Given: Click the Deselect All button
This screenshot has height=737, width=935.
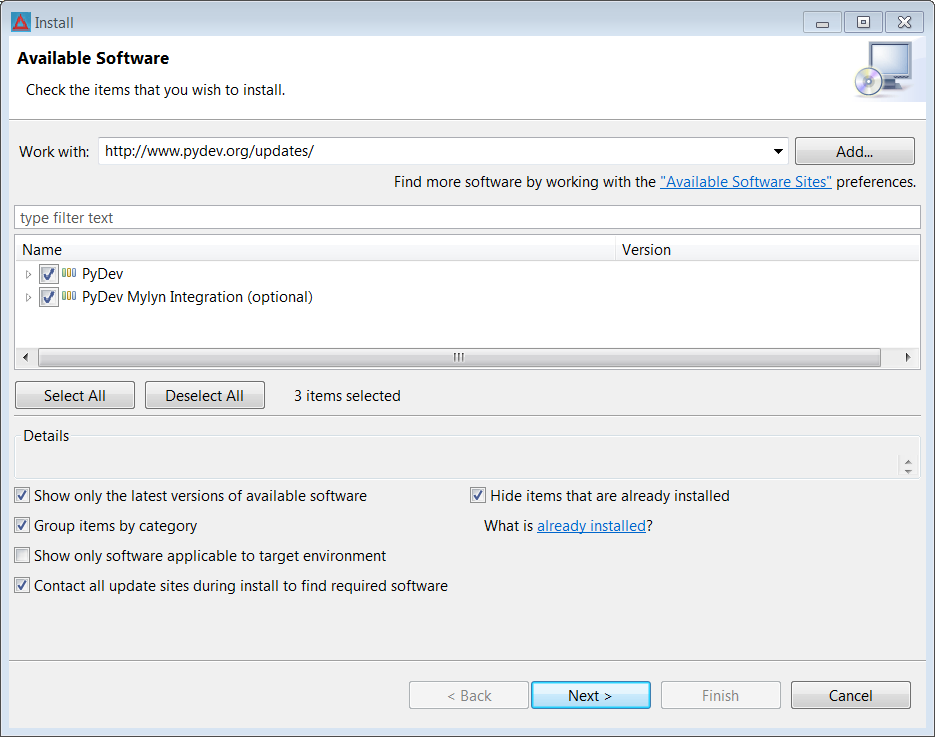Looking at the screenshot, I should tap(205, 395).
